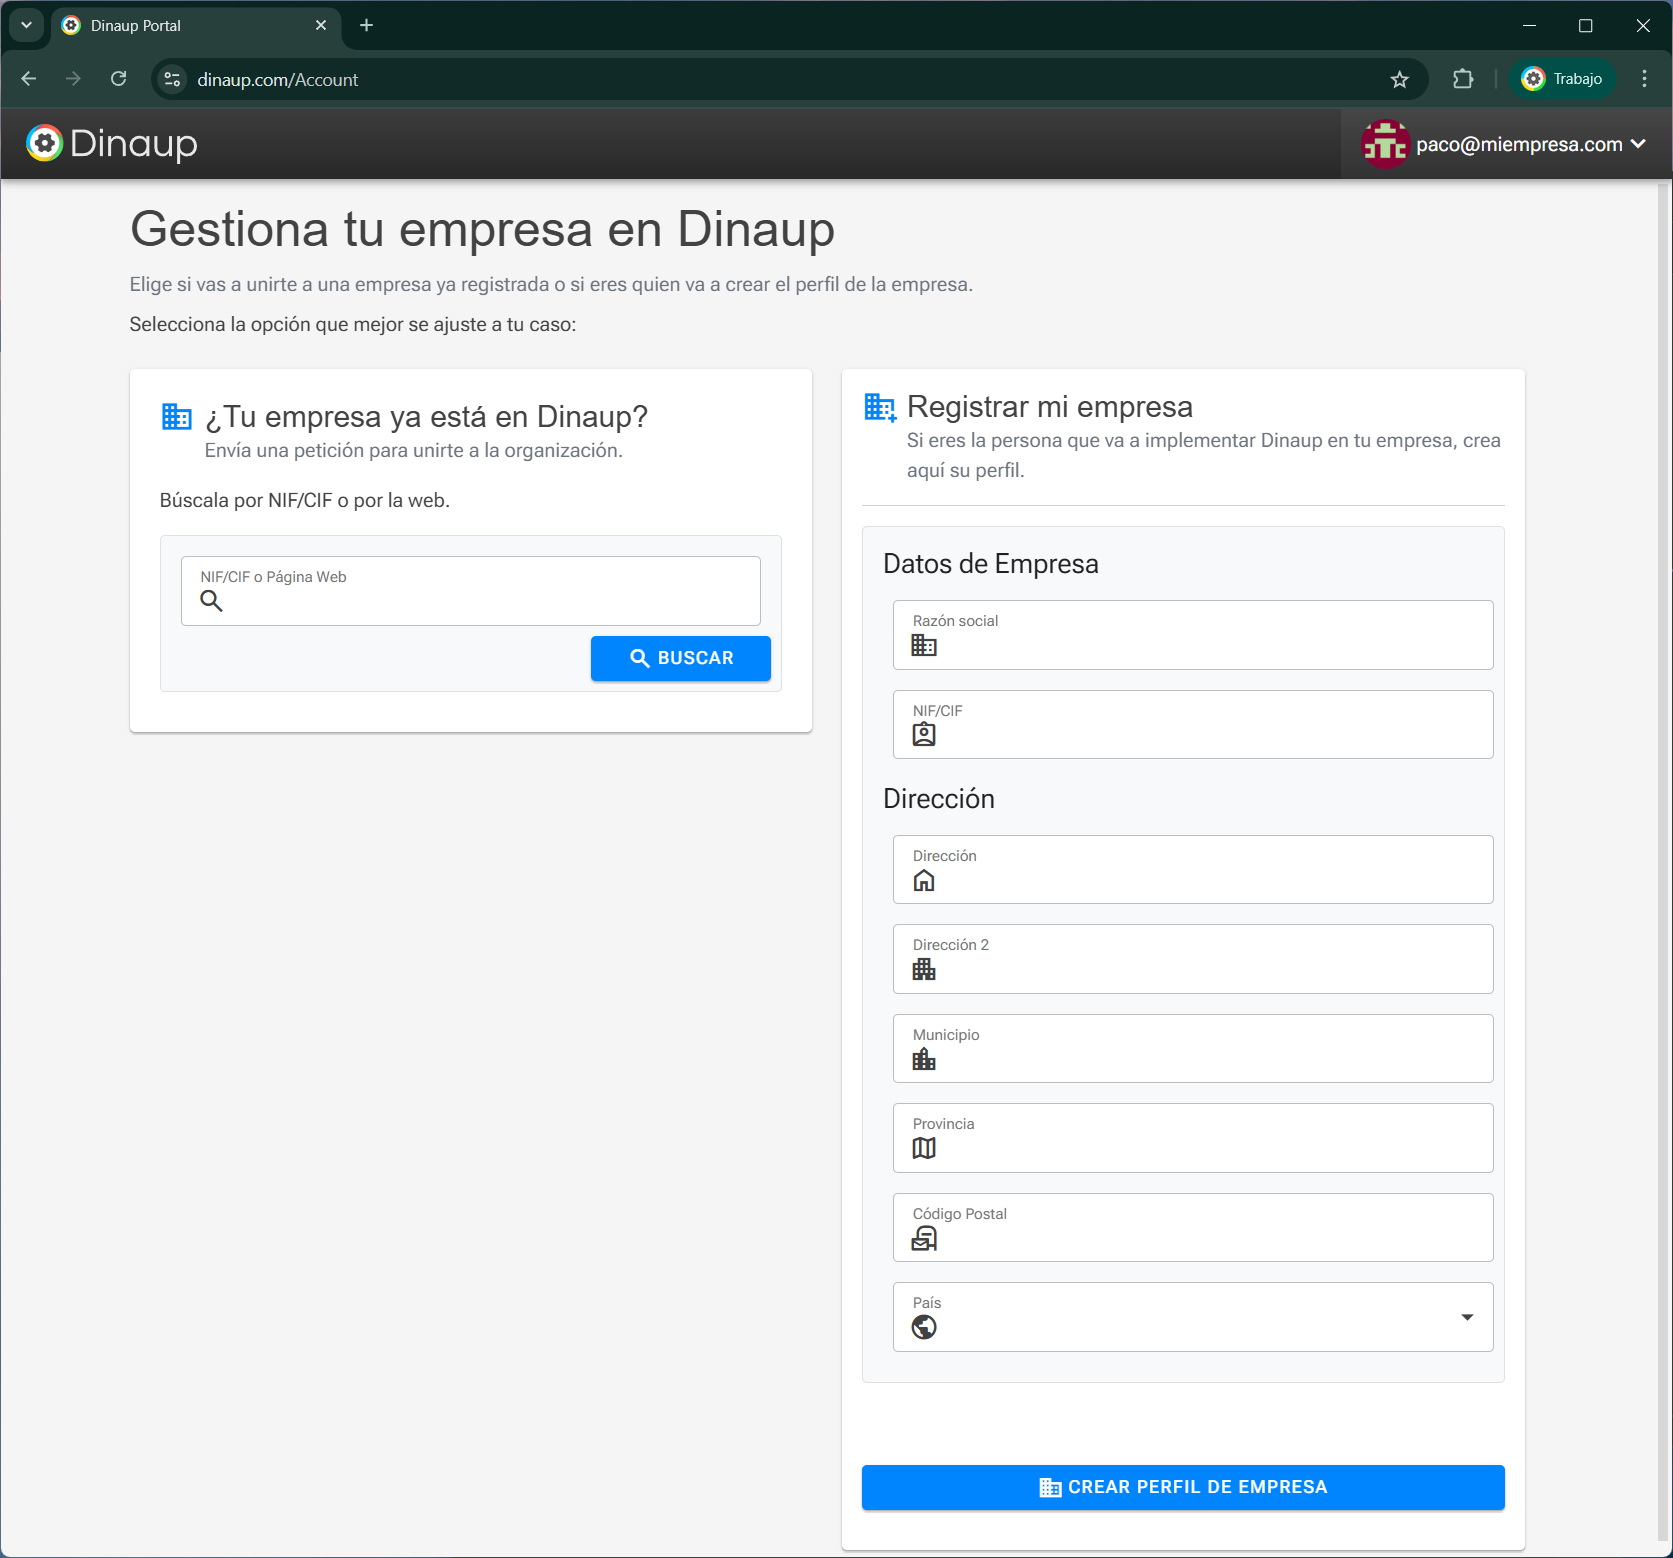Expand the paco@miempresa.com account menu
This screenshot has height=1558, width=1673.
[x=1637, y=144]
